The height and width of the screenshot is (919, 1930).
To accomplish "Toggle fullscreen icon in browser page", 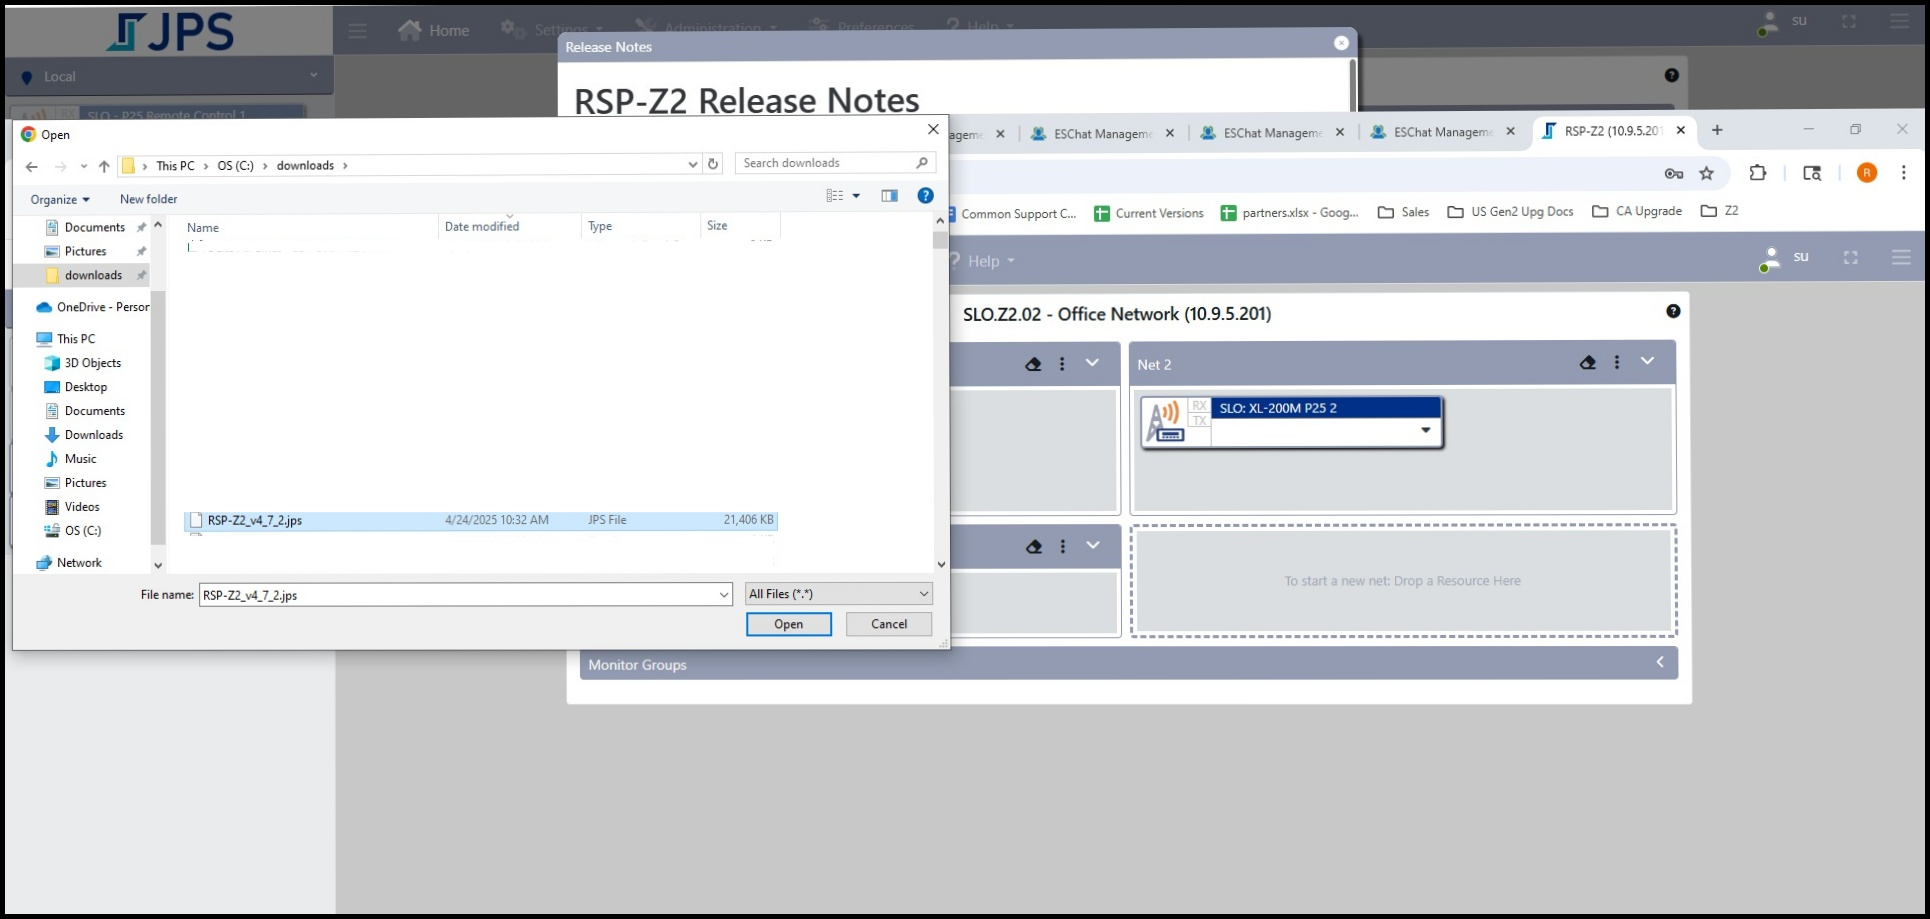I will pos(1851,258).
